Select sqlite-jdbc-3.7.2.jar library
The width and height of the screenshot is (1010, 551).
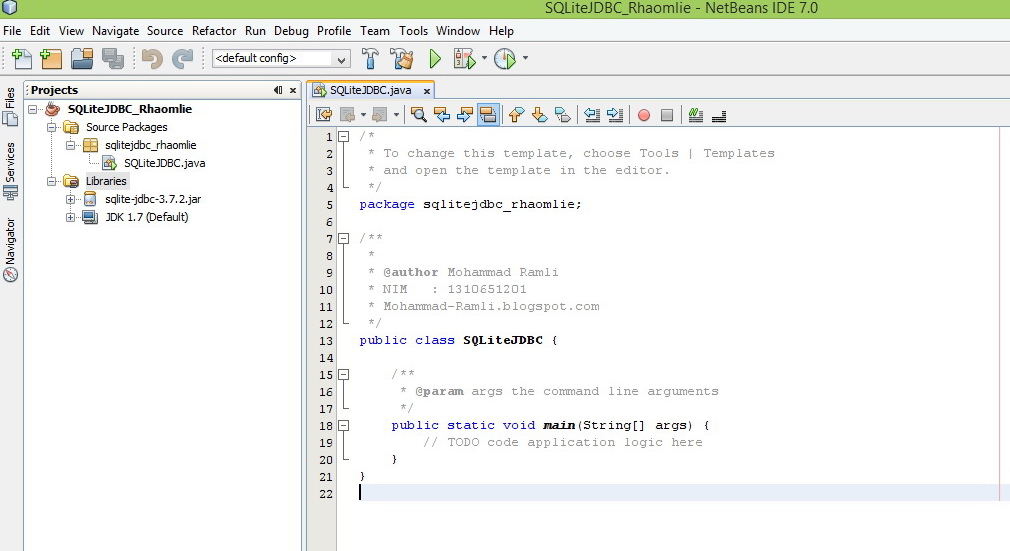pyautogui.click(x=153, y=199)
